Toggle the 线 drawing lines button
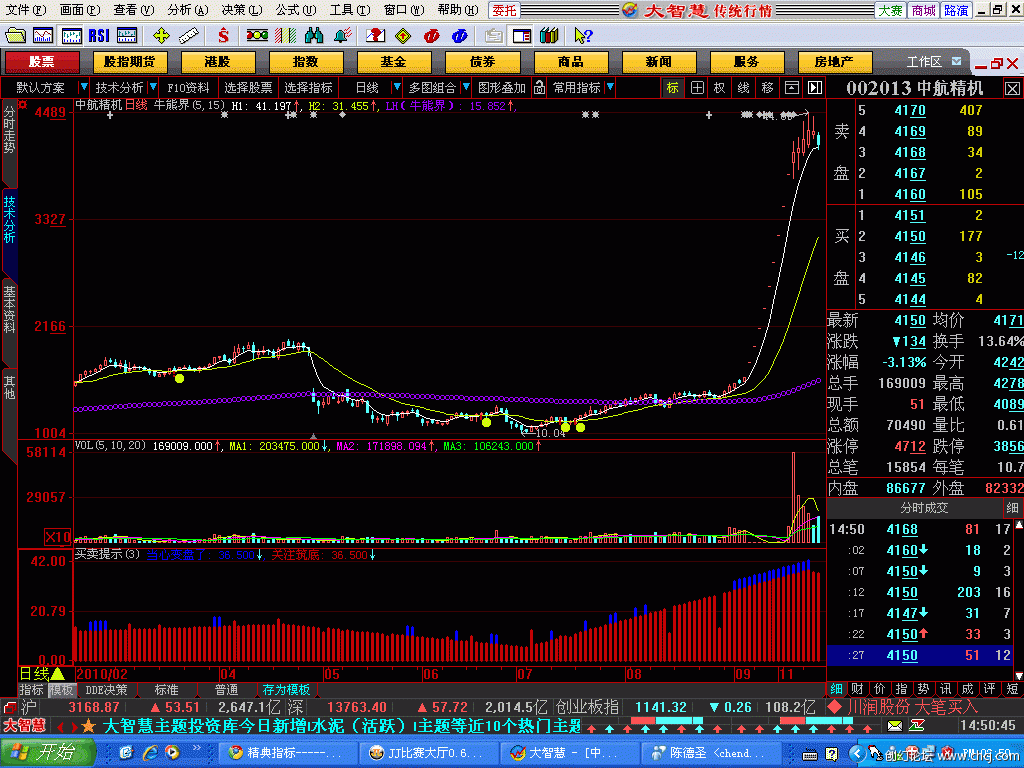Viewport: 1024px width, 768px height. 743,87
